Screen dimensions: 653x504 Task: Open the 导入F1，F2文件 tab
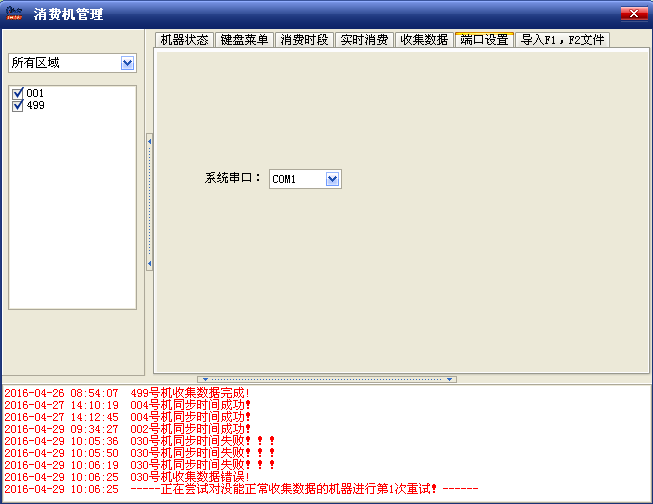click(x=563, y=40)
